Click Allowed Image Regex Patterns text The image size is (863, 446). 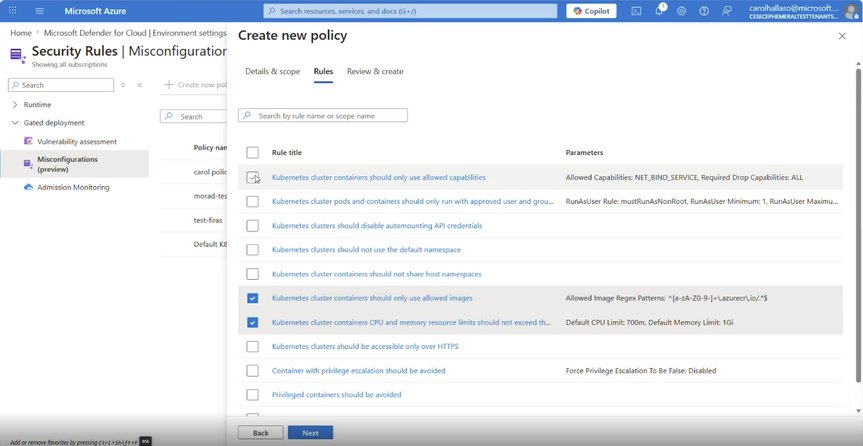[667, 298]
